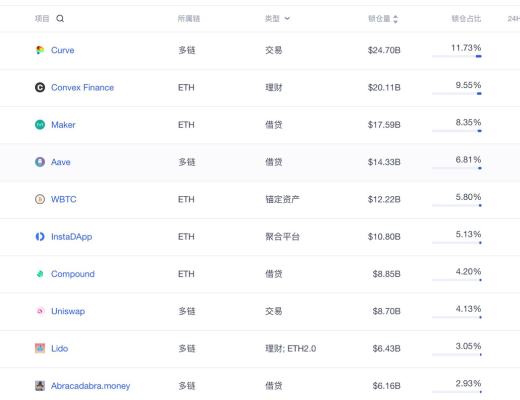Click the WBTC logo icon
Viewport: 520px width, 400px height.
pyautogui.click(x=40, y=199)
